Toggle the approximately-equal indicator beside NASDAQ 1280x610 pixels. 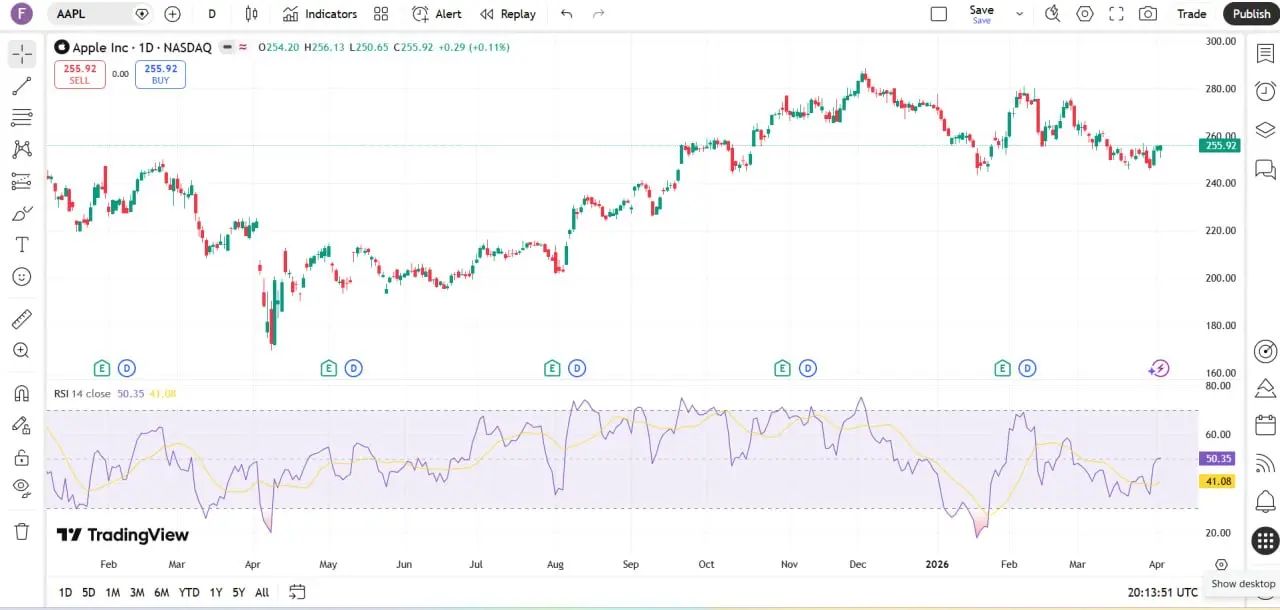(x=243, y=47)
